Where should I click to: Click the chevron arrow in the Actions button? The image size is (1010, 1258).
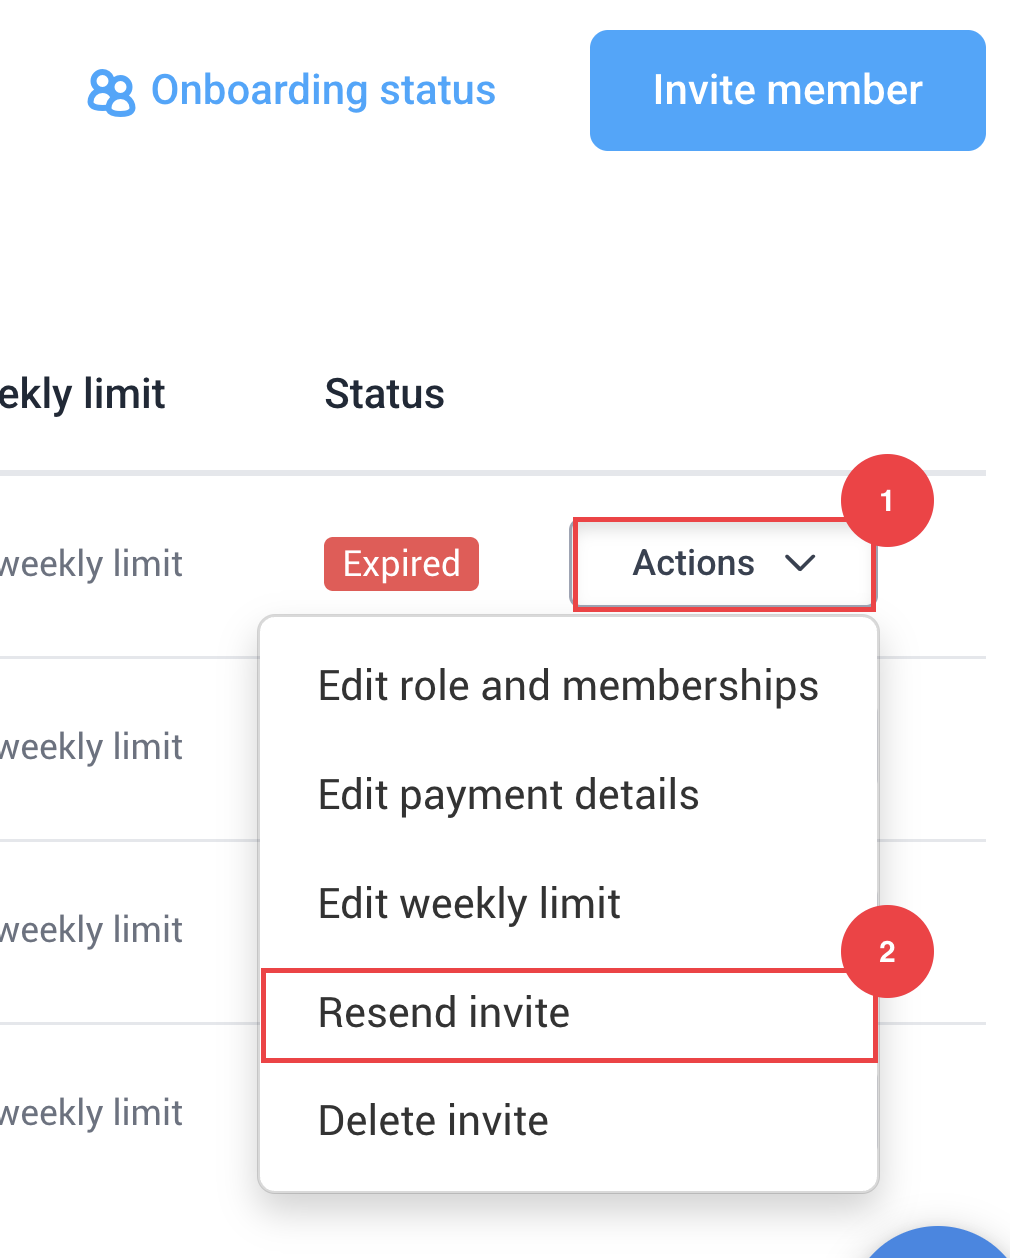[x=800, y=563]
